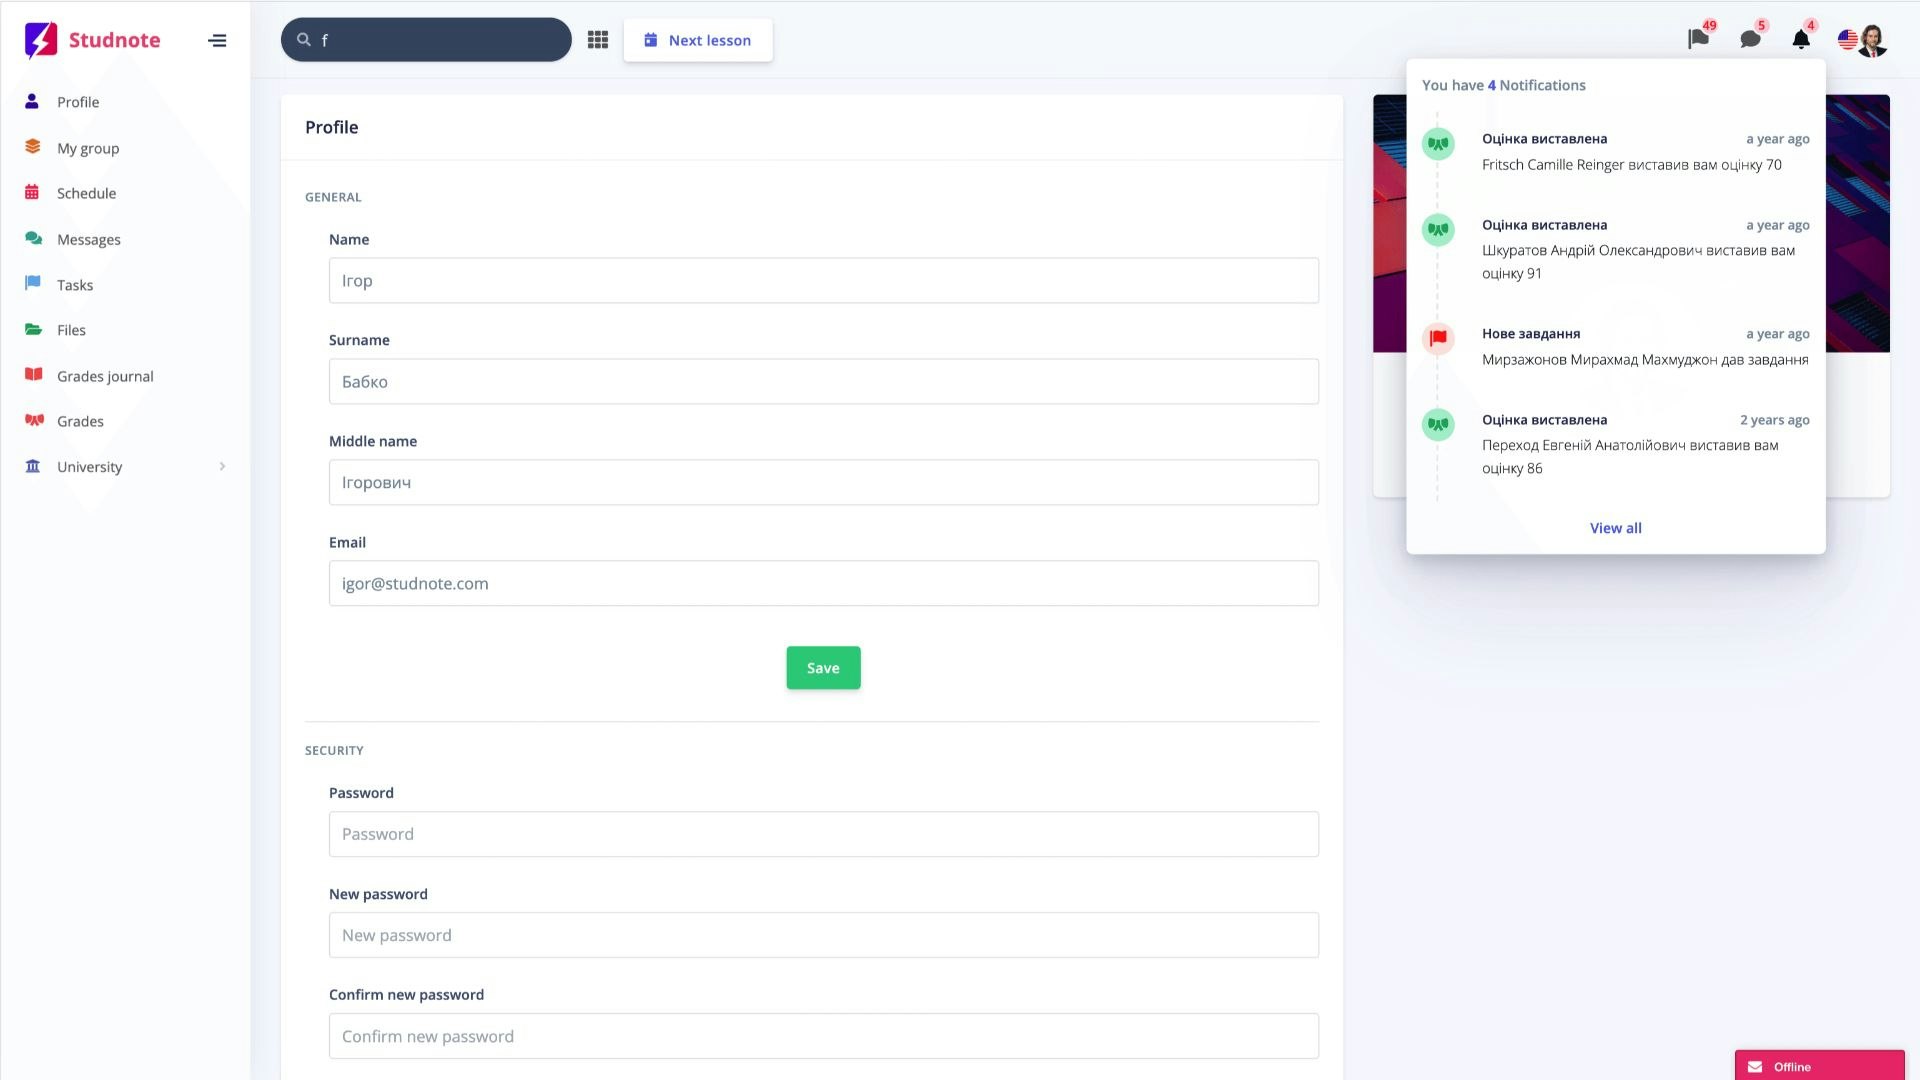Image resolution: width=1920 pixels, height=1080 pixels.
Task: Focus the New password field
Action: (823, 935)
